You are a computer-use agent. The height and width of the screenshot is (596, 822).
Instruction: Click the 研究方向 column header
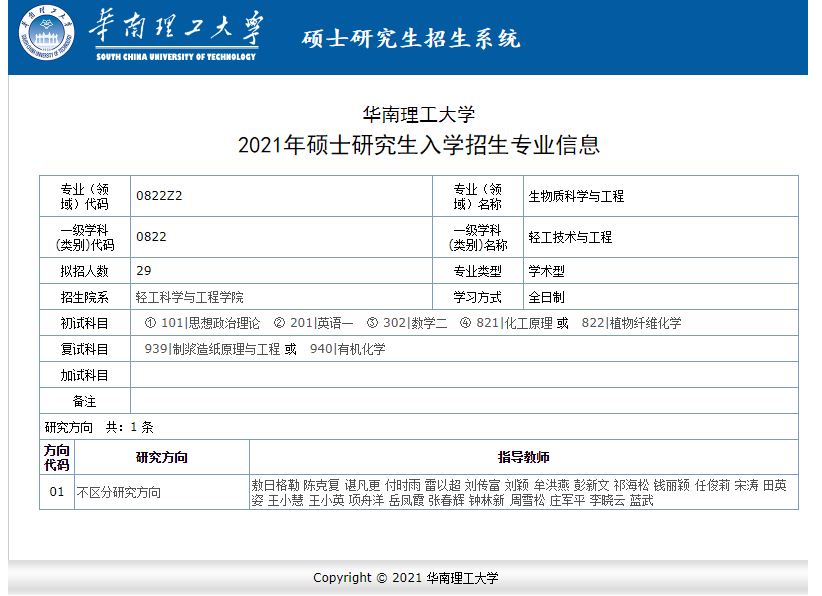[x=161, y=457]
